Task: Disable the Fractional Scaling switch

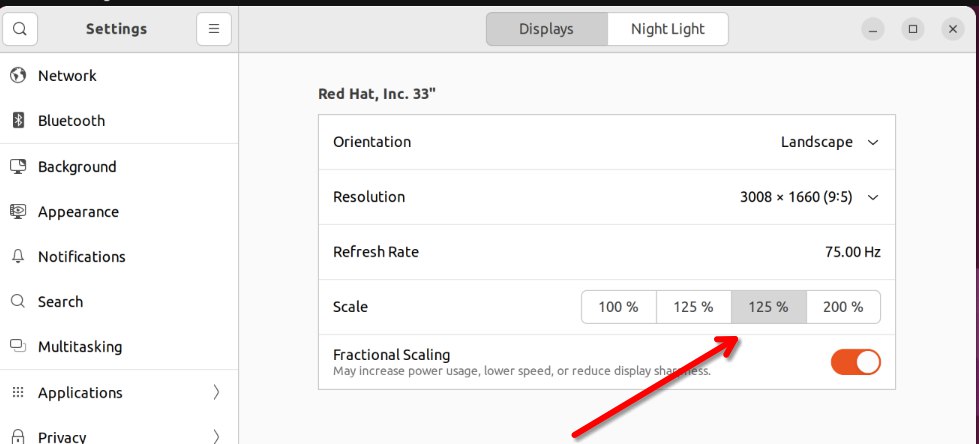Action: pos(855,362)
